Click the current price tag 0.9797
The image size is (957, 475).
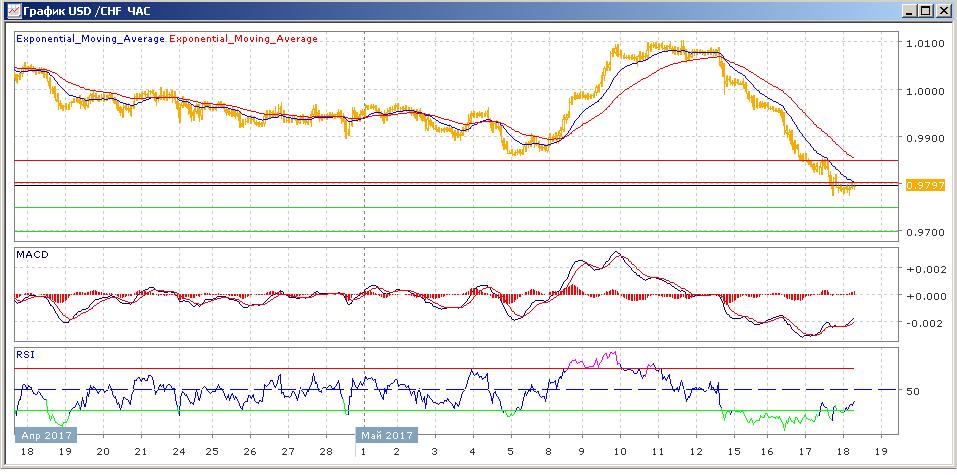pos(926,185)
